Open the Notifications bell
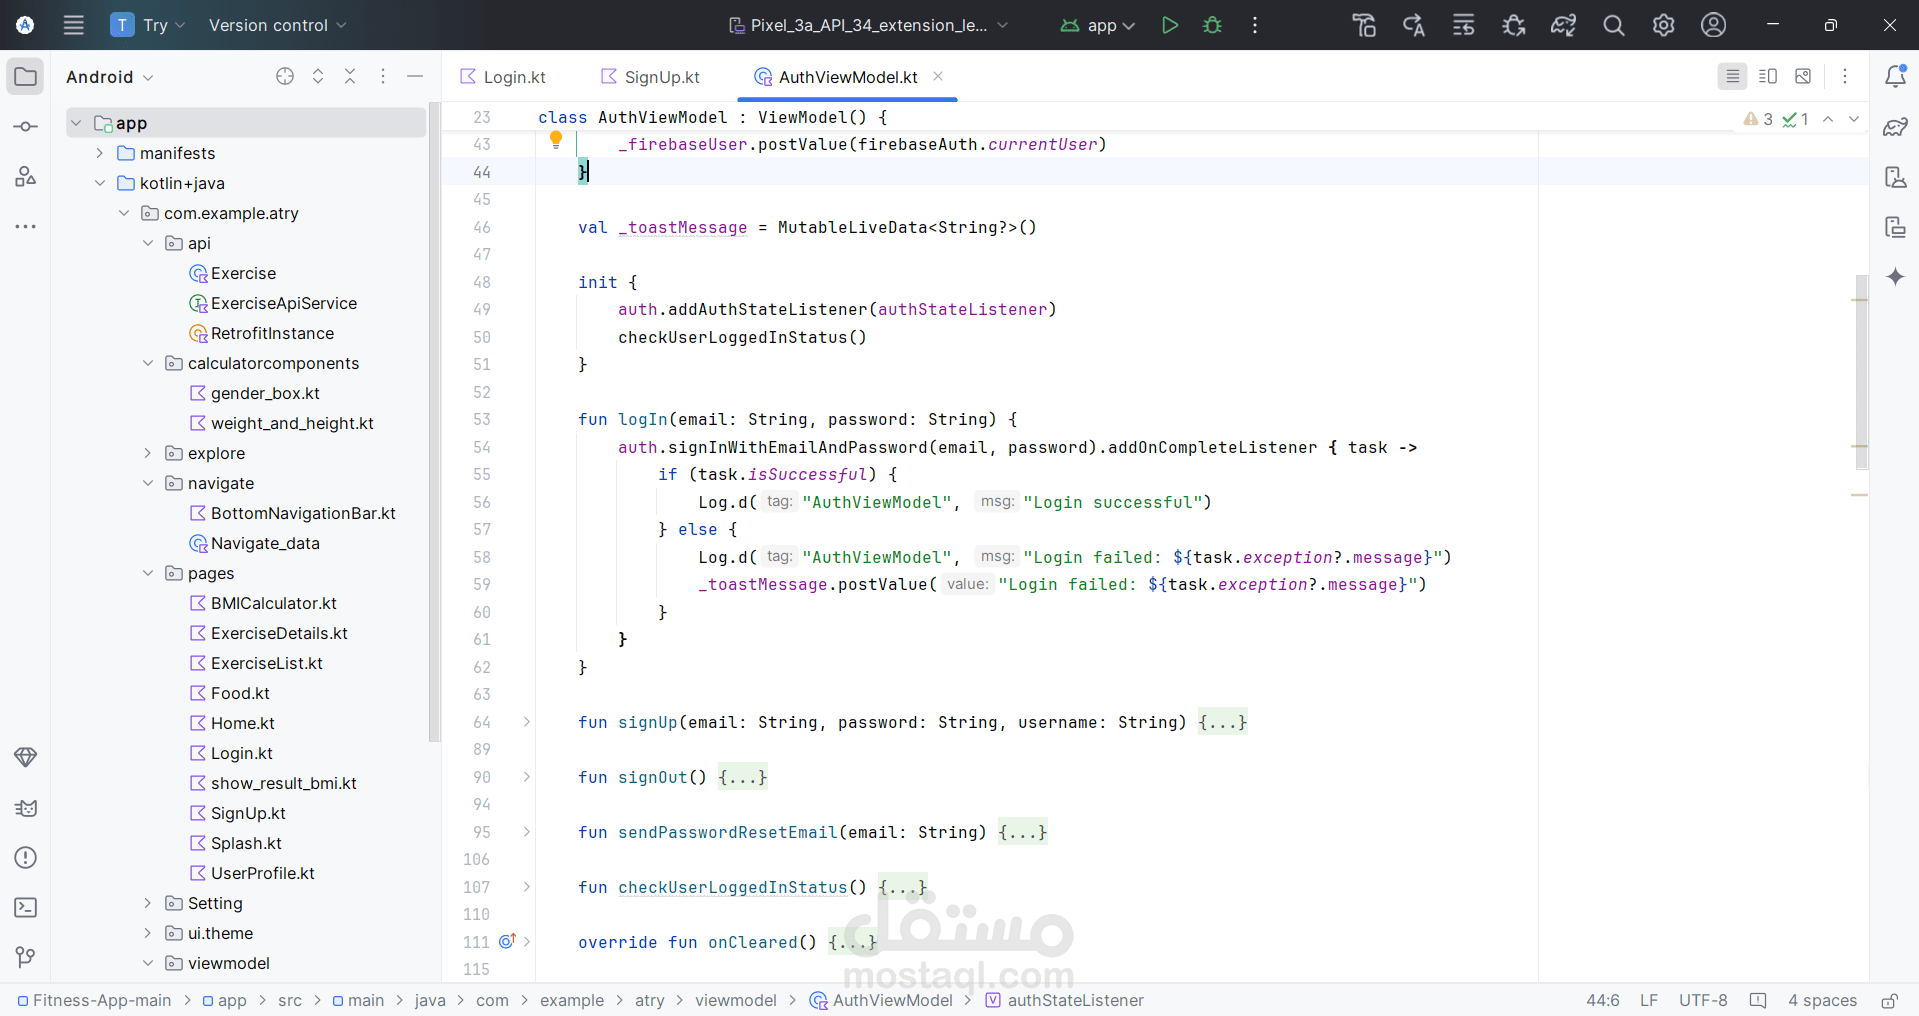Screen dimensions: 1919x1016 click(1895, 76)
